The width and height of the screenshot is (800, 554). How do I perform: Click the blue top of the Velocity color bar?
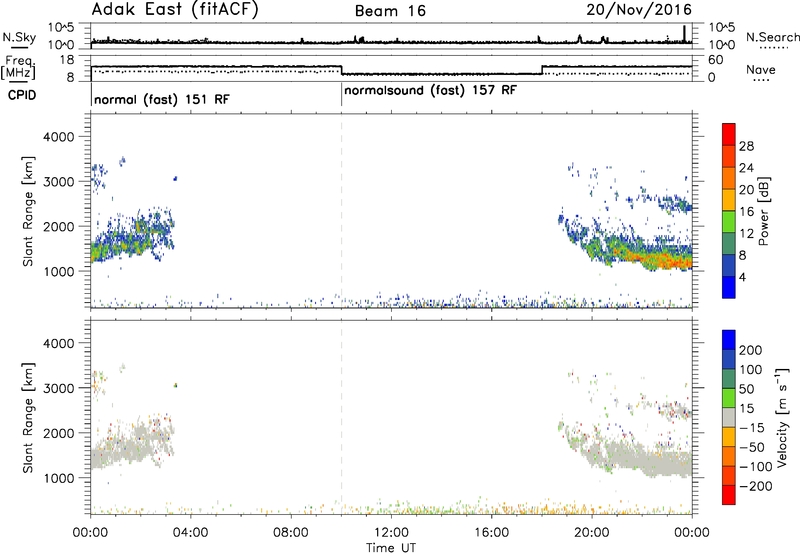[x=729, y=340]
